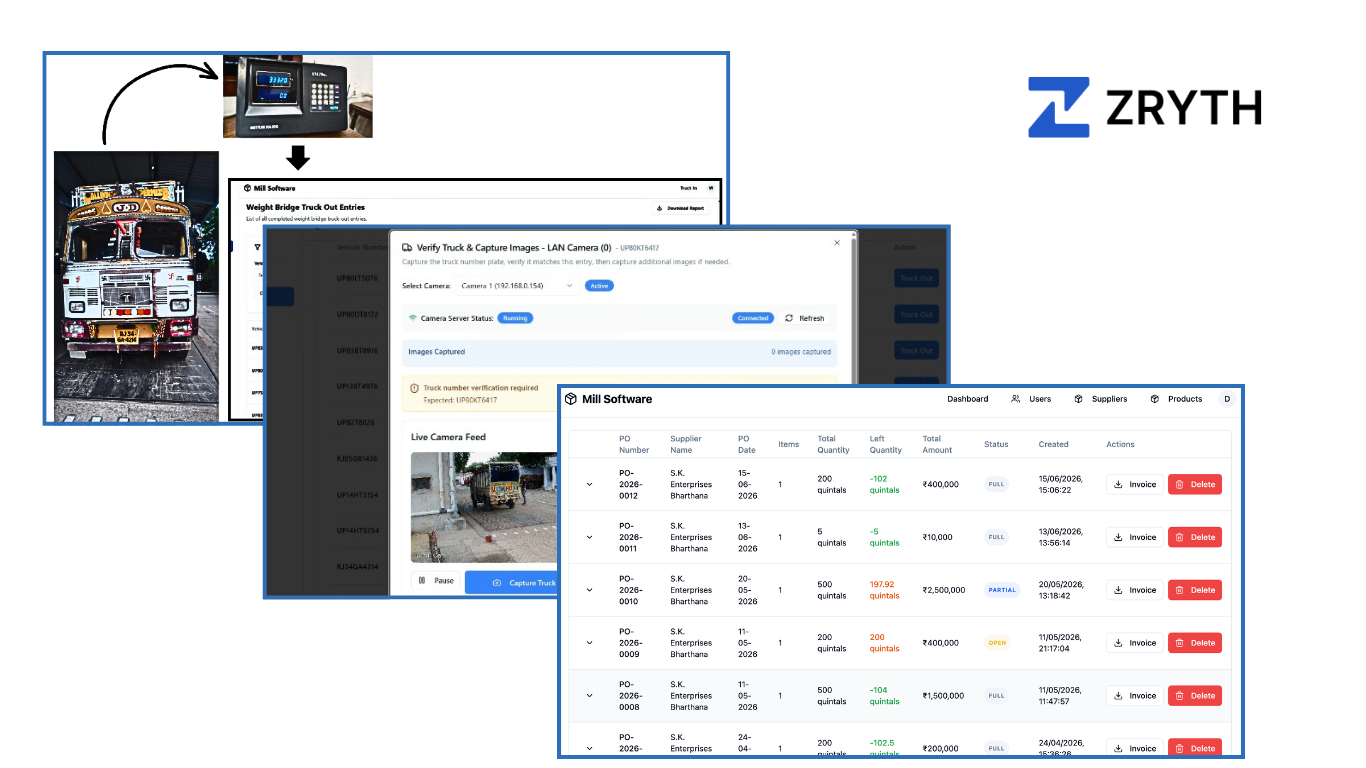Screen dimensions: 1366x768
Task: Expand row PO-2026-0009
Action: [589, 643]
